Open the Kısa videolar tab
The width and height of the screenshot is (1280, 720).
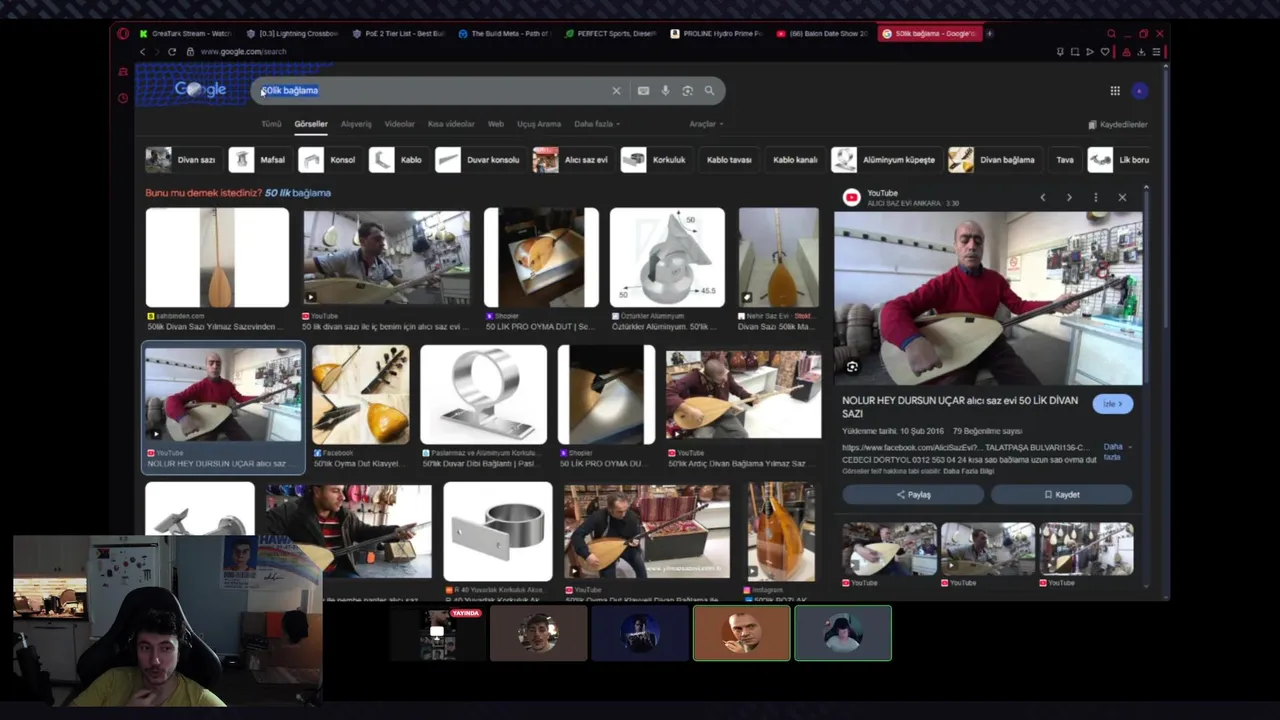(451, 124)
